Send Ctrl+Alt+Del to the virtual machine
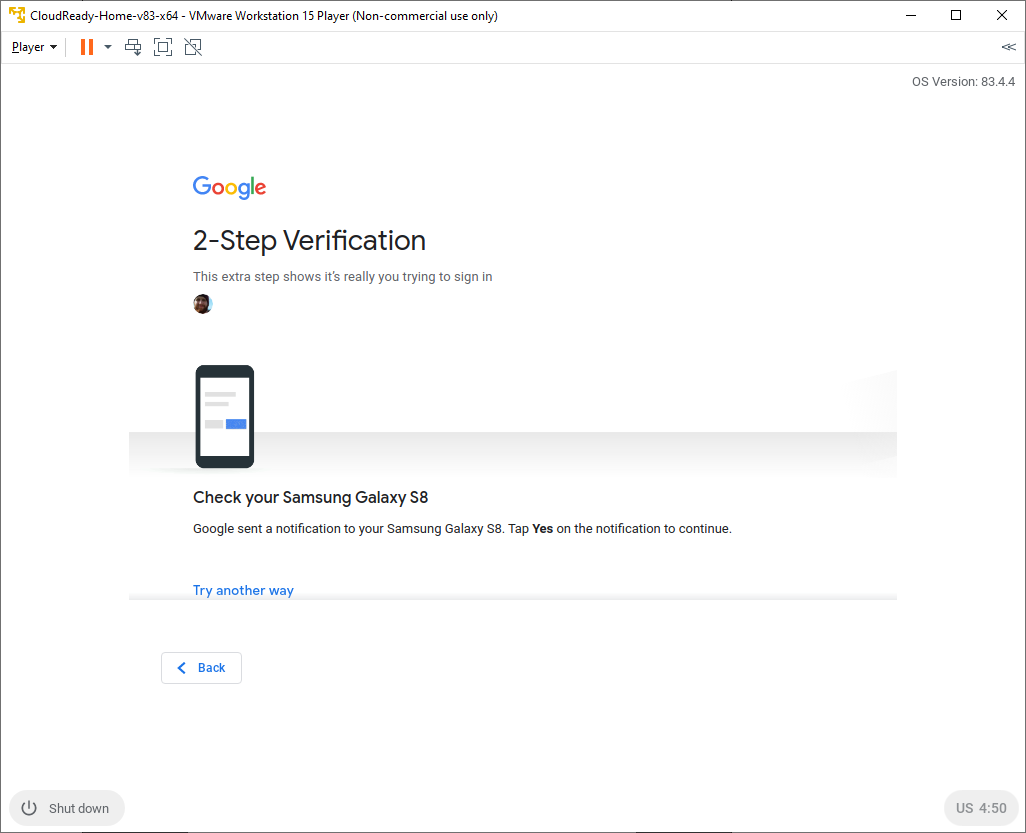The width and height of the screenshot is (1026, 833). tap(133, 47)
